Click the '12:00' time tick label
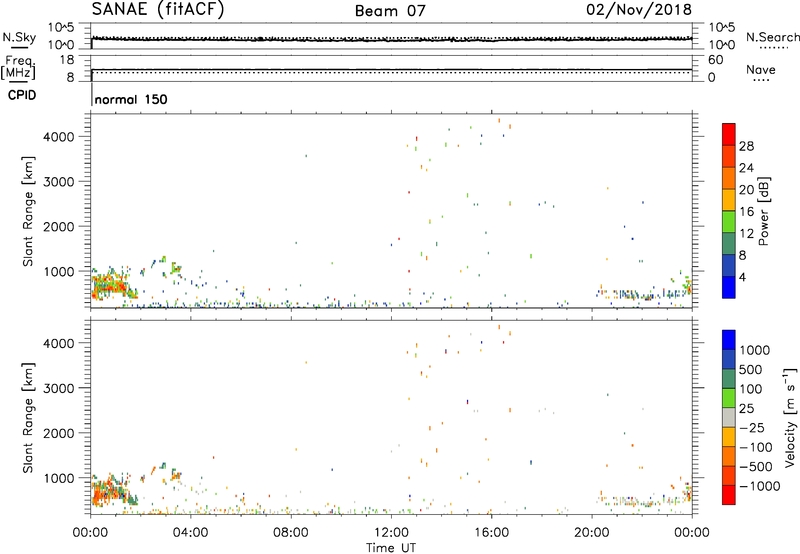Screen dimensions: 800x554 (391, 533)
